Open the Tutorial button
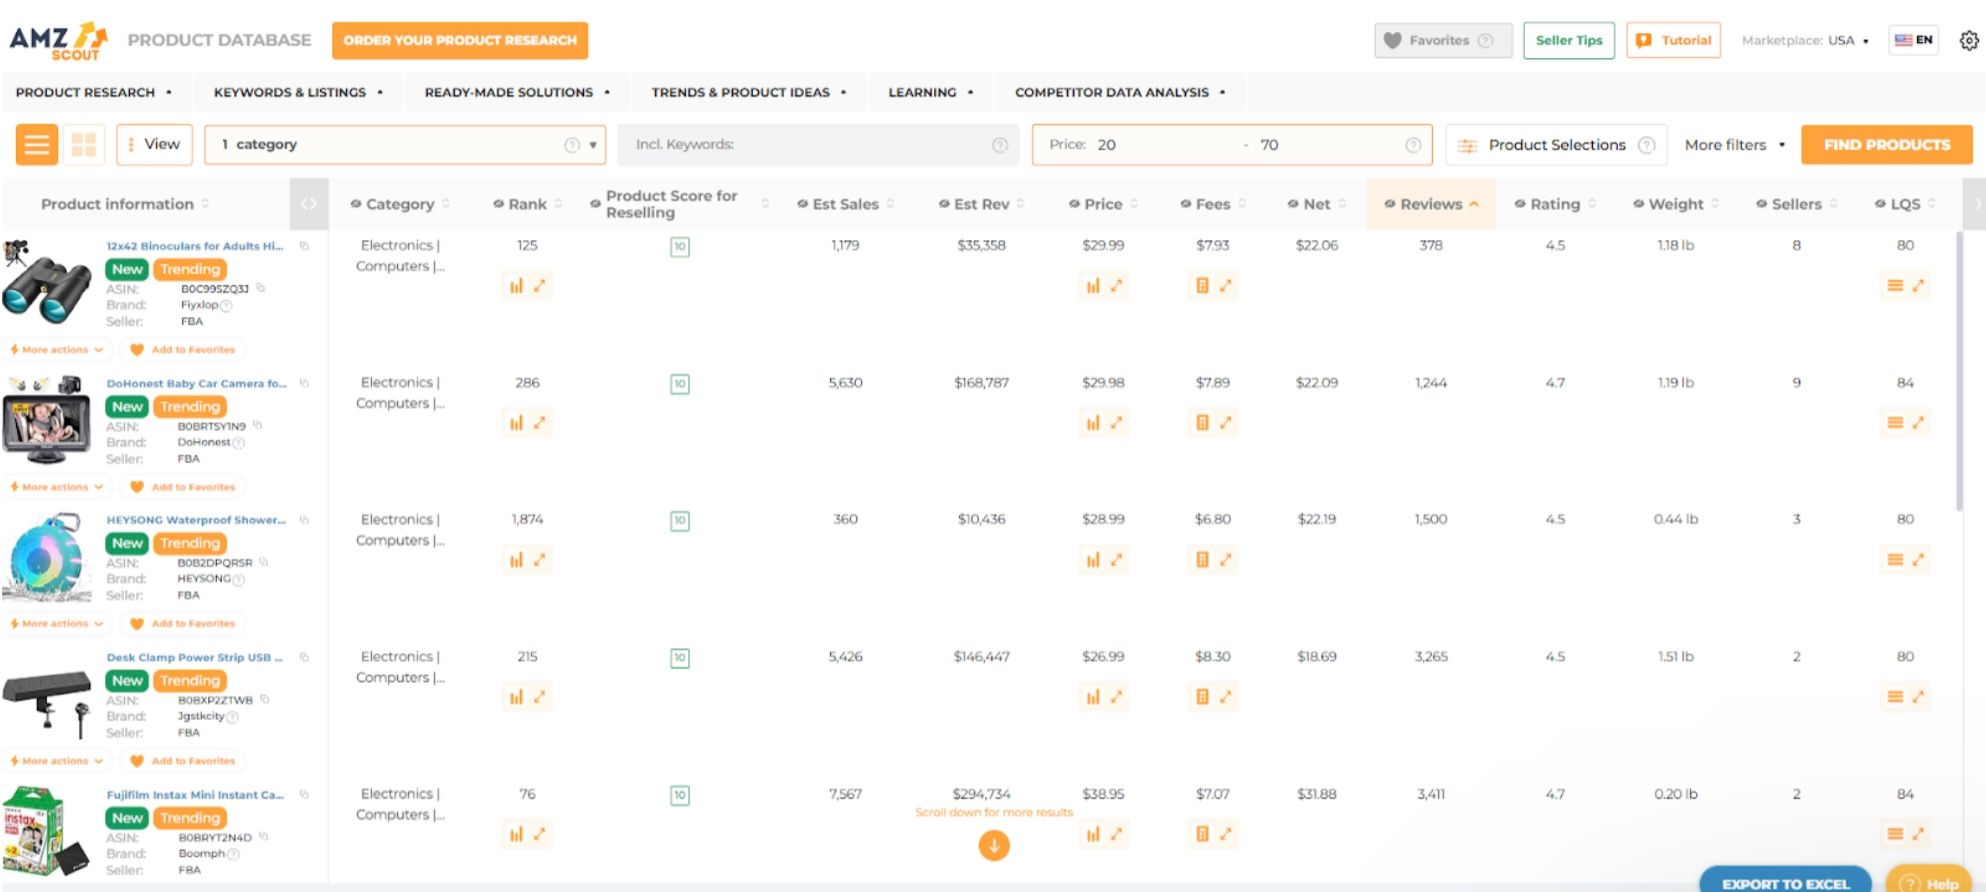 pyautogui.click(x=1673, y=41)
